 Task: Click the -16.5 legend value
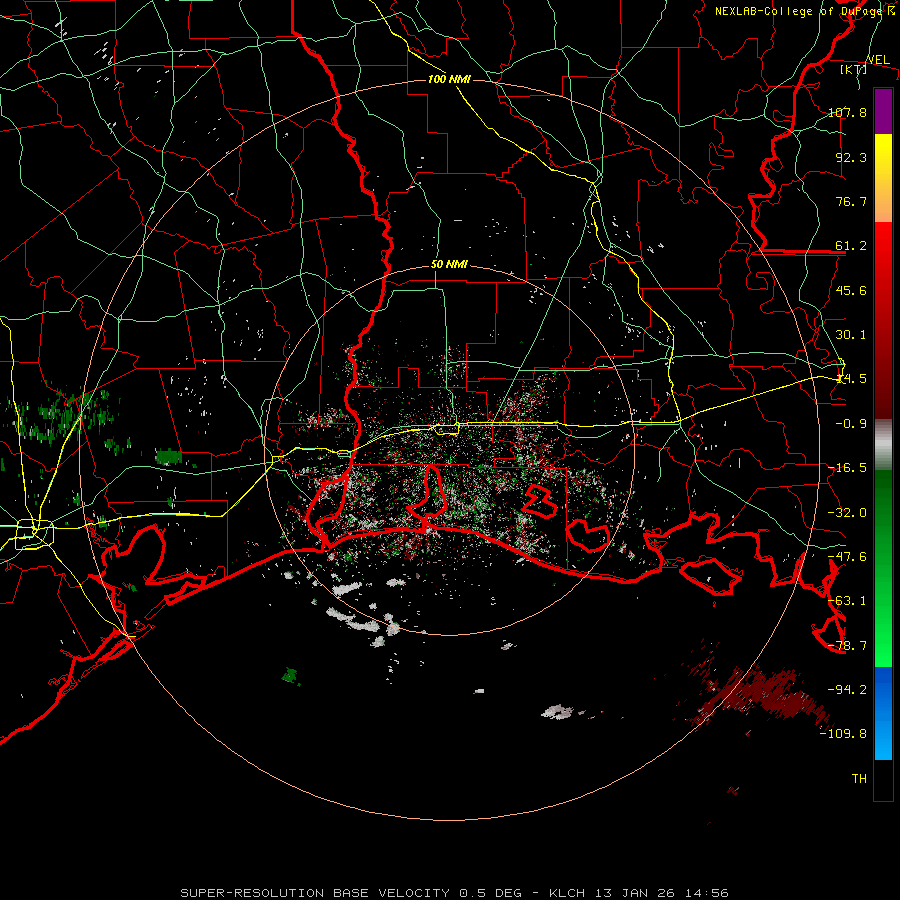847,468
